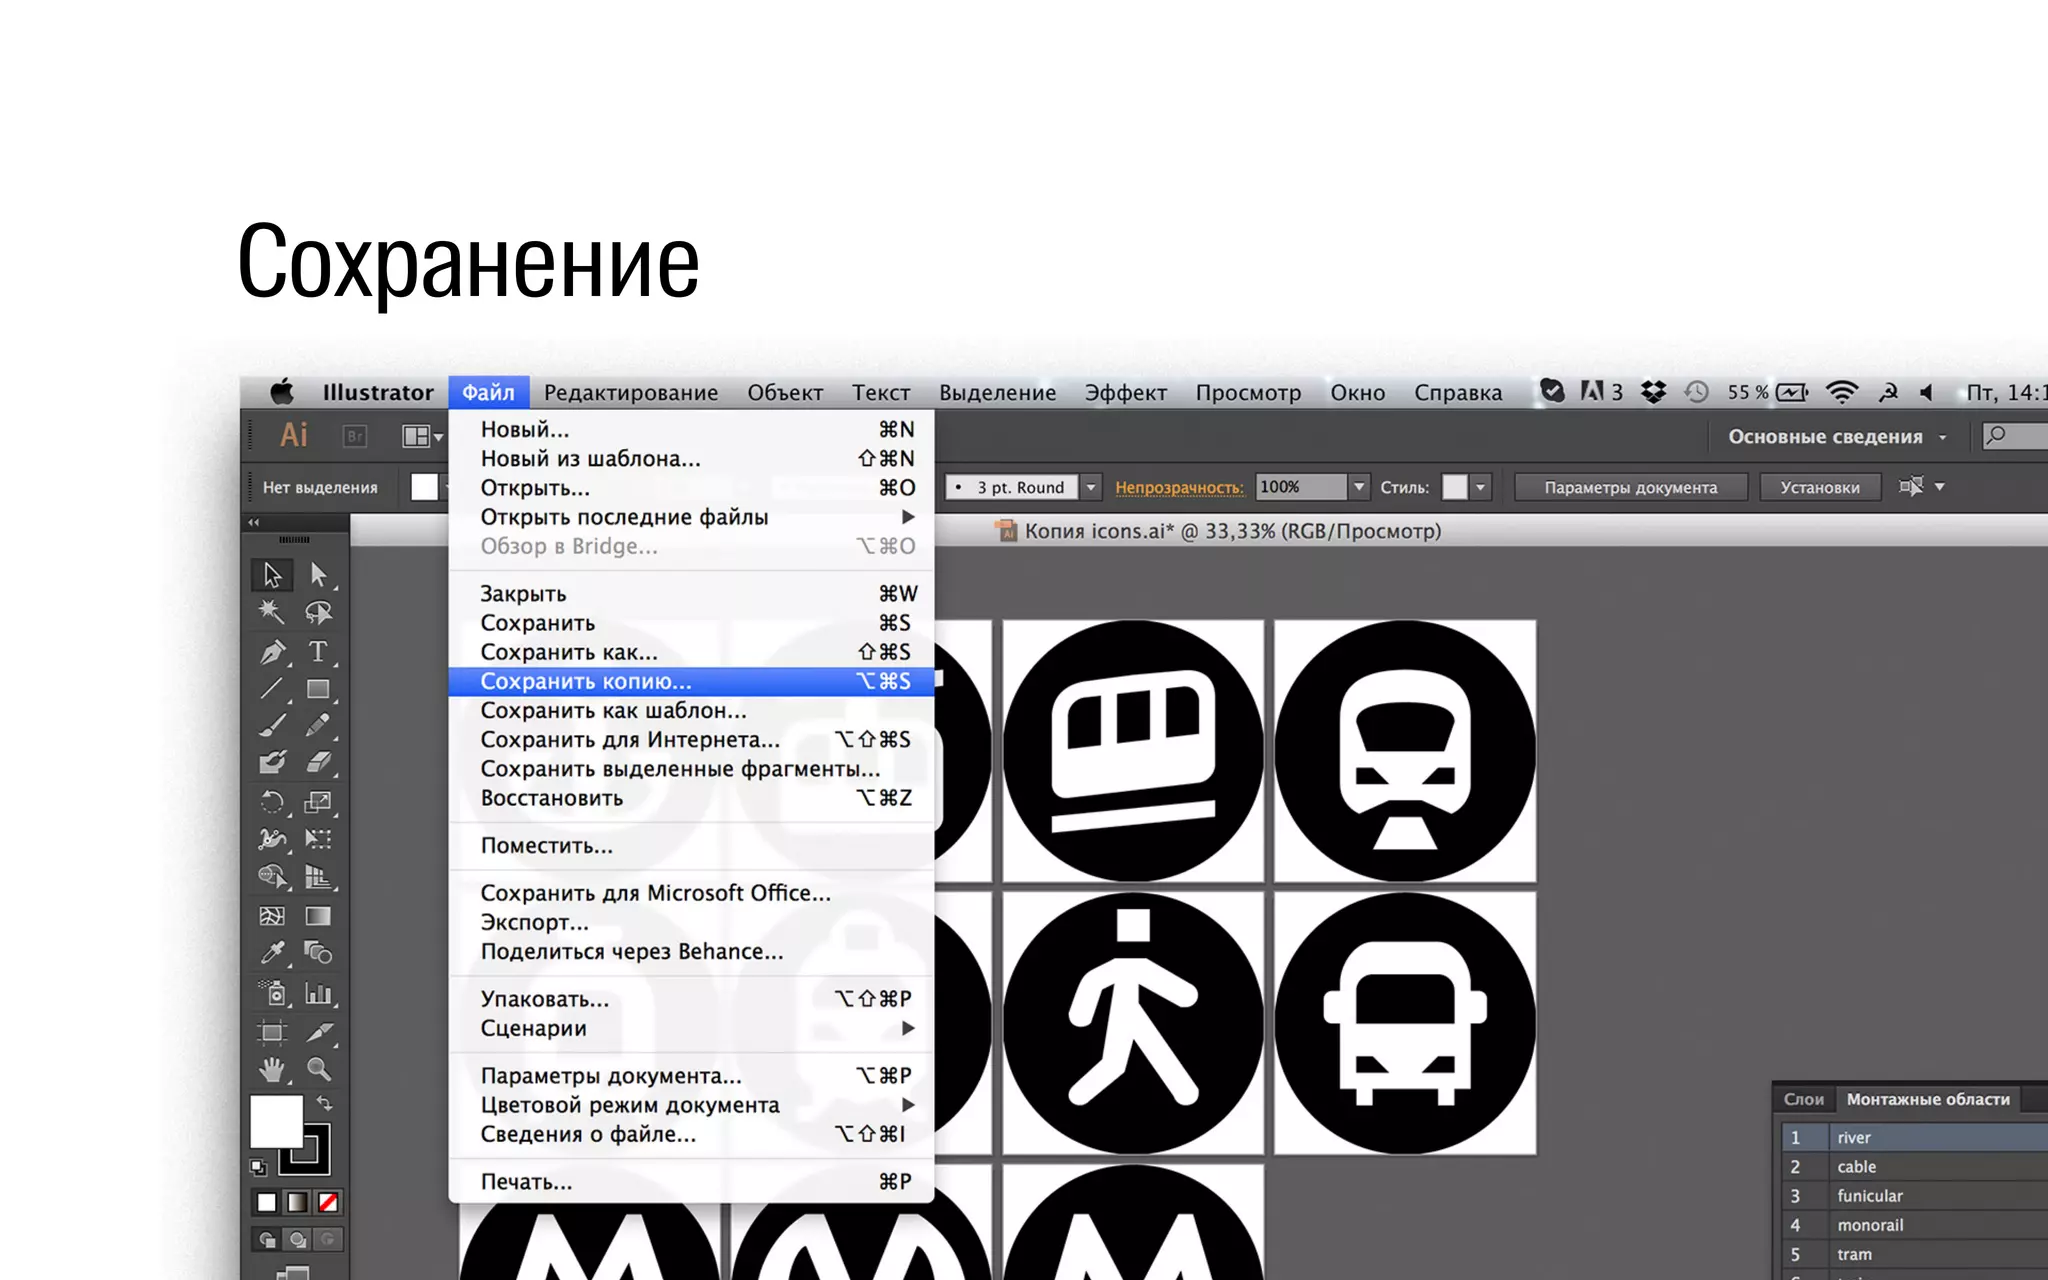Open the Эффект menu
The height and width of the screenshot is (1280, 2048).
pos(1126,393)
